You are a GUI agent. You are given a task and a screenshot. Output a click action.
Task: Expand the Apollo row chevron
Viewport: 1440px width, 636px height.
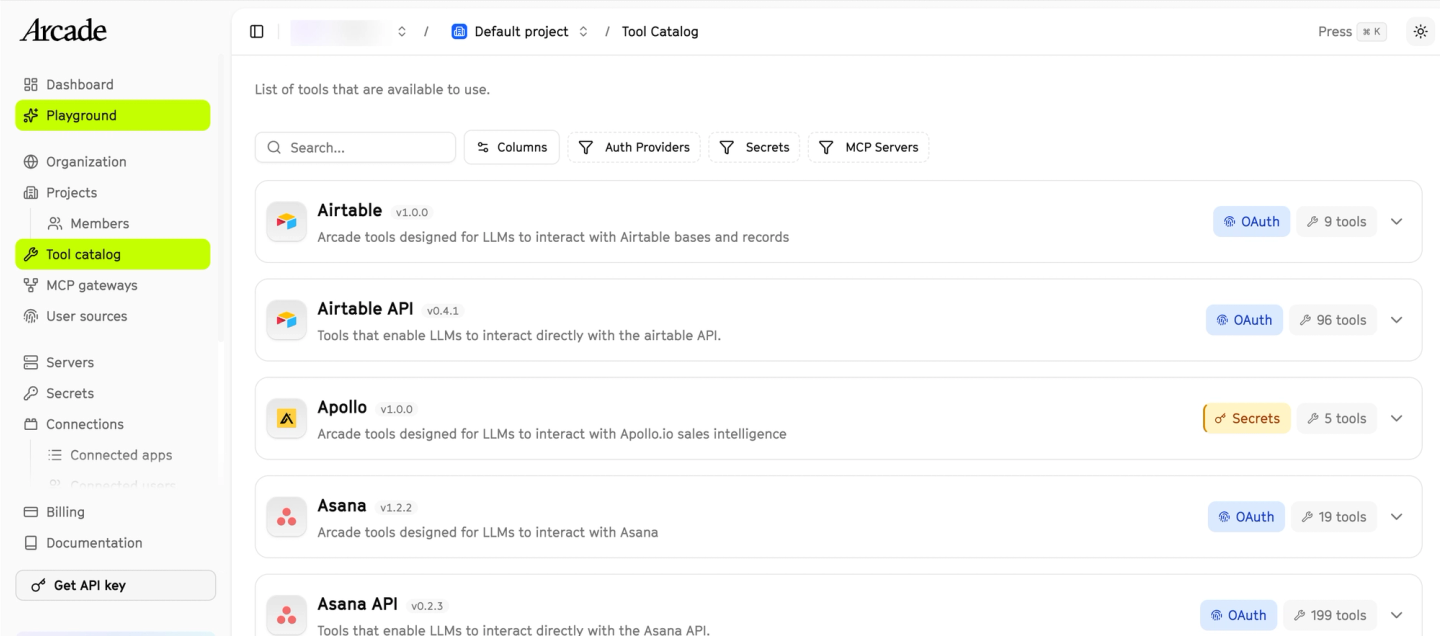click(x=1397, y=419)
